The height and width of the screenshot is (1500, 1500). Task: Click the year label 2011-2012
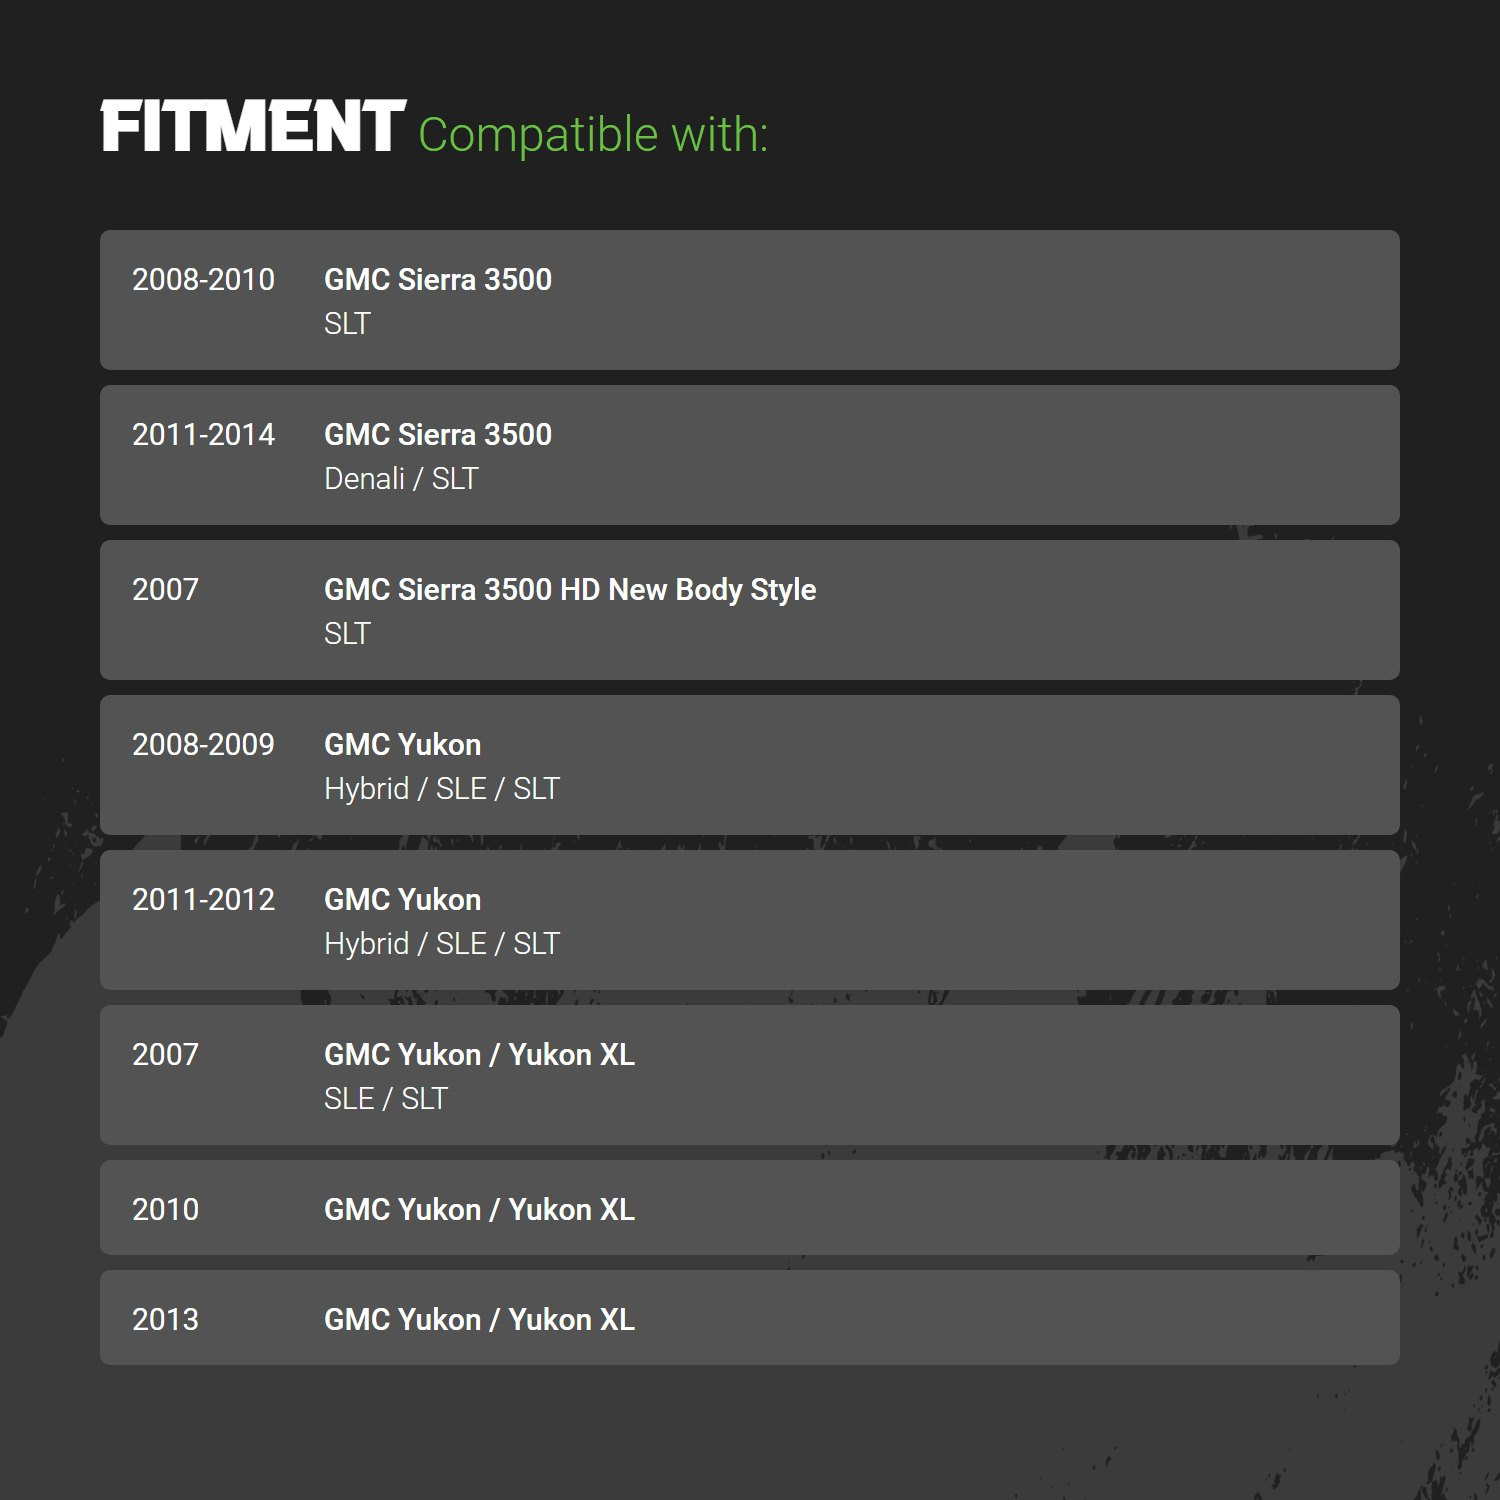tap(203, 900)
